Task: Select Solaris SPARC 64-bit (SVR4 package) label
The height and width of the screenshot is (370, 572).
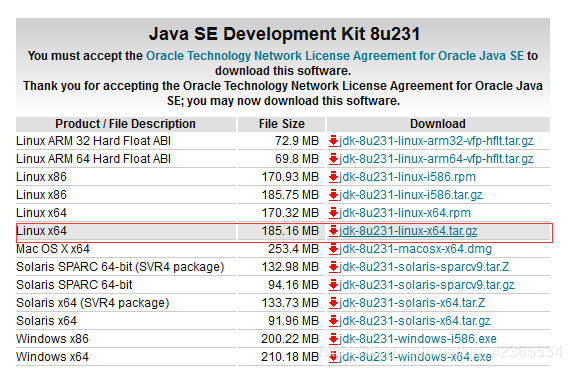Action: (120, 267)
